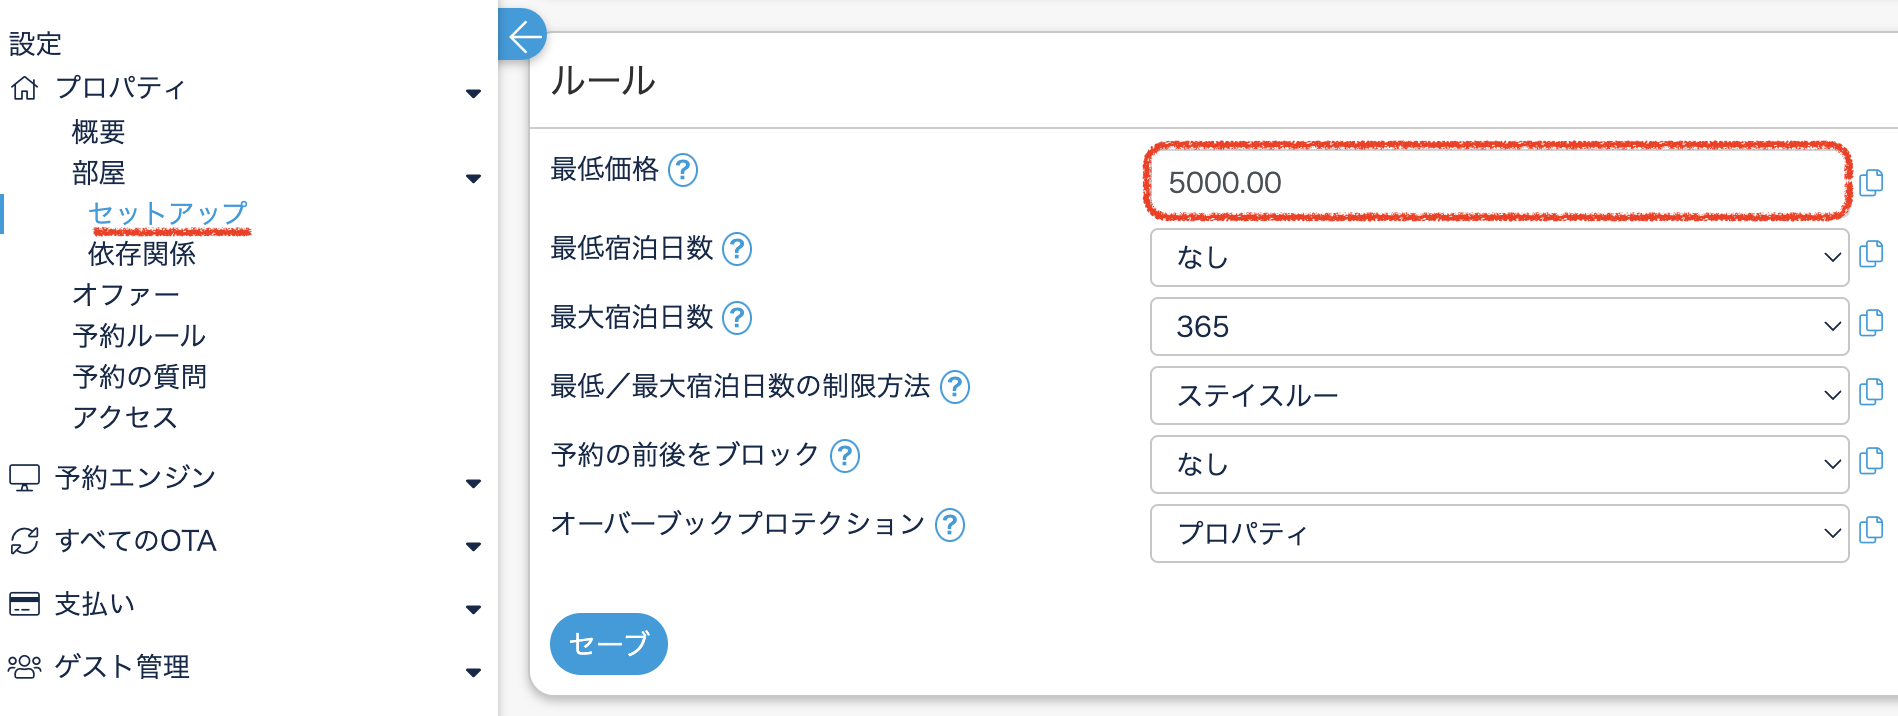The width and height of the screenshot is (1898, 716).
Task: Open the ステイスルー restriction method dropdown
Action: (x=1498, y=396)
